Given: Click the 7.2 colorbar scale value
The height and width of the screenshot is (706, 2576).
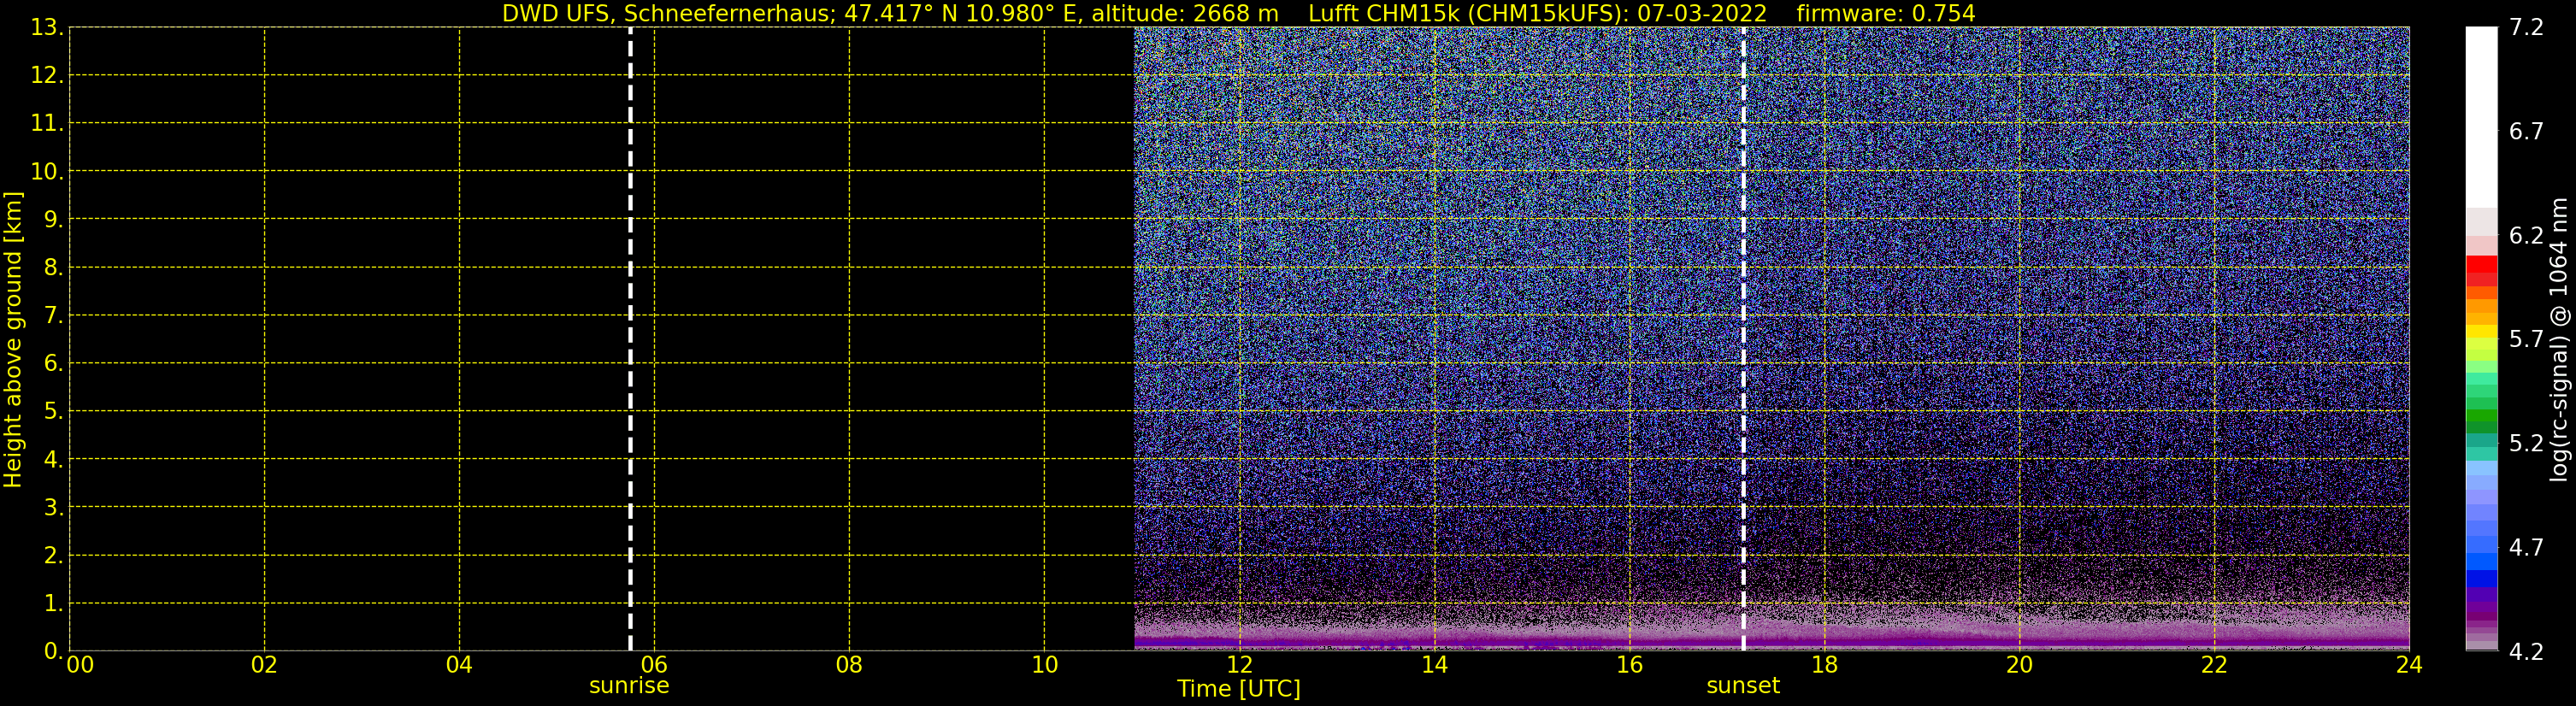Looking at the screenshot, I should 2526,27.
